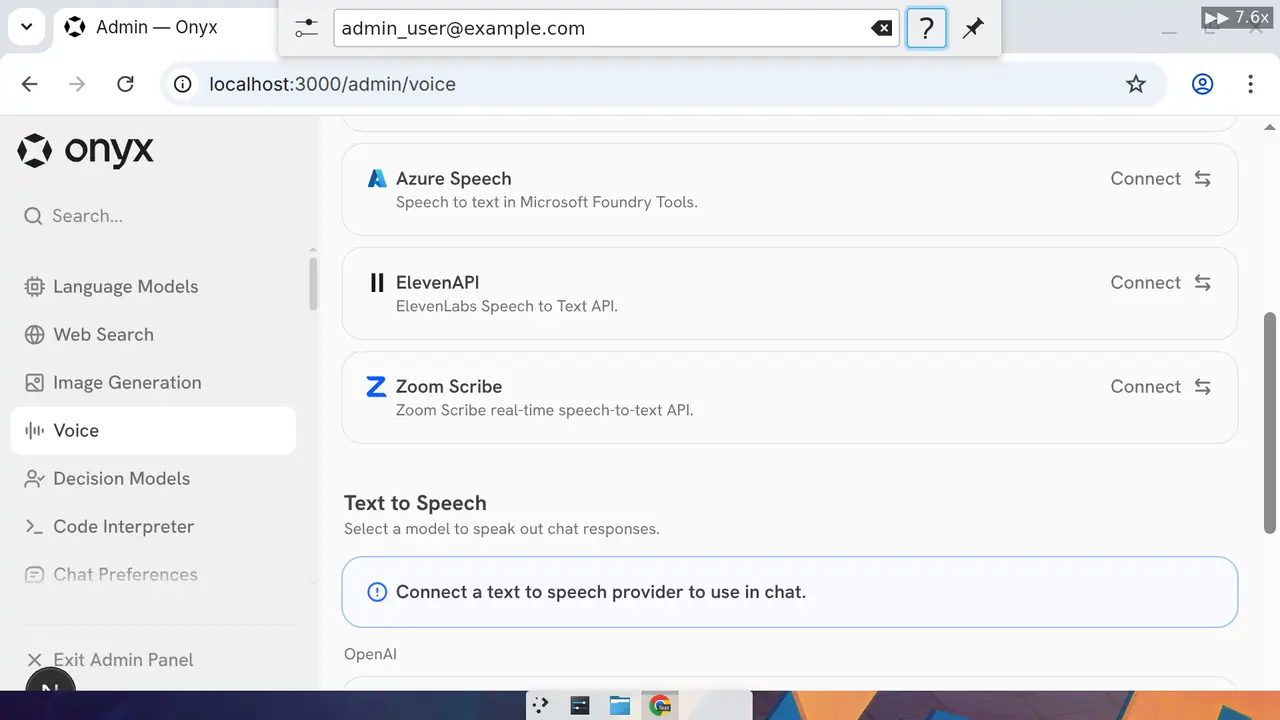This screenshot has width=1280, height=720.
Task: Click the ElevenAPI logo icon
Action: click(x=377, y=282)
